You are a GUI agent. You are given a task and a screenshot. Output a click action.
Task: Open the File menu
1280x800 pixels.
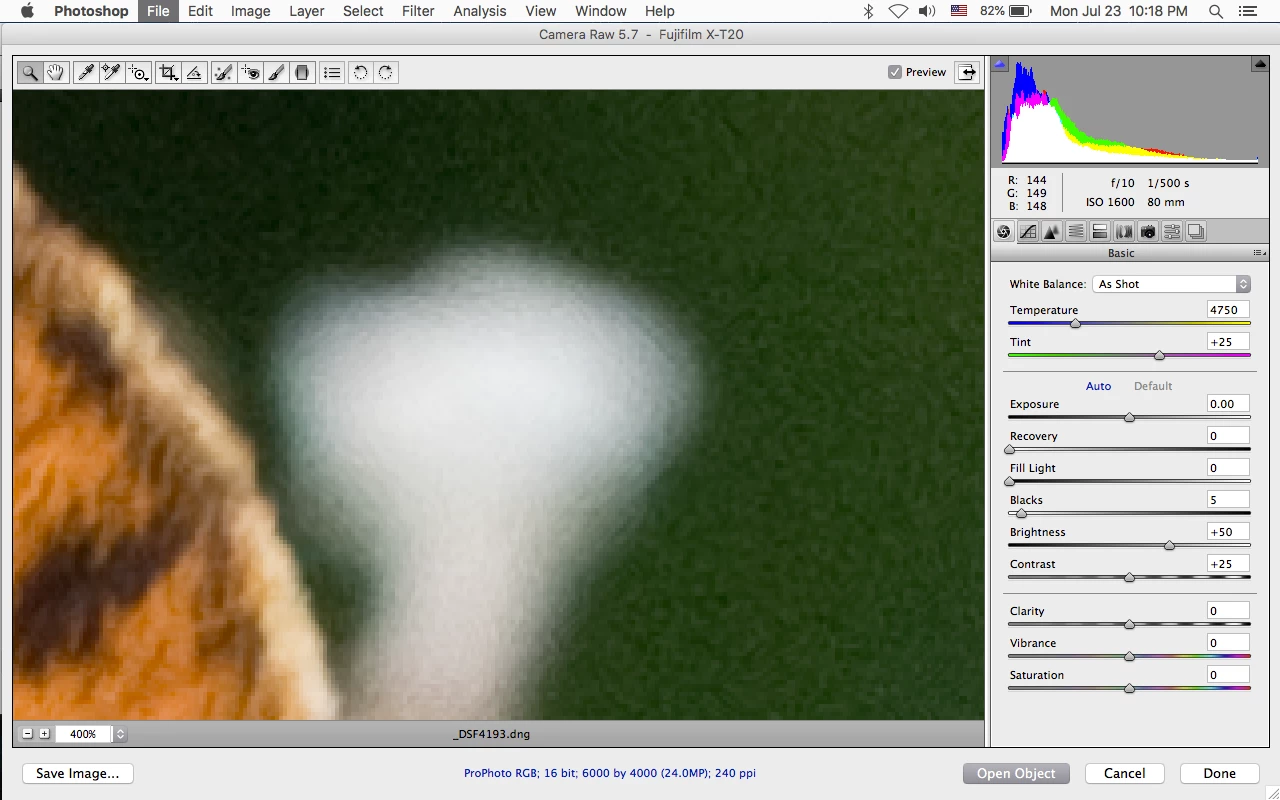[x=158, y=11]
